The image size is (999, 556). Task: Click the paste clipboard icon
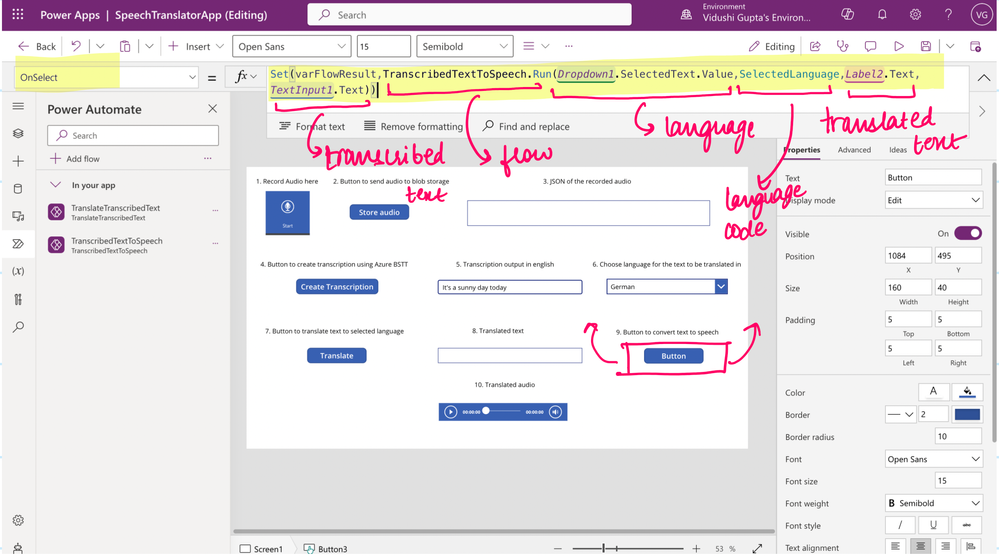(125, 46)
